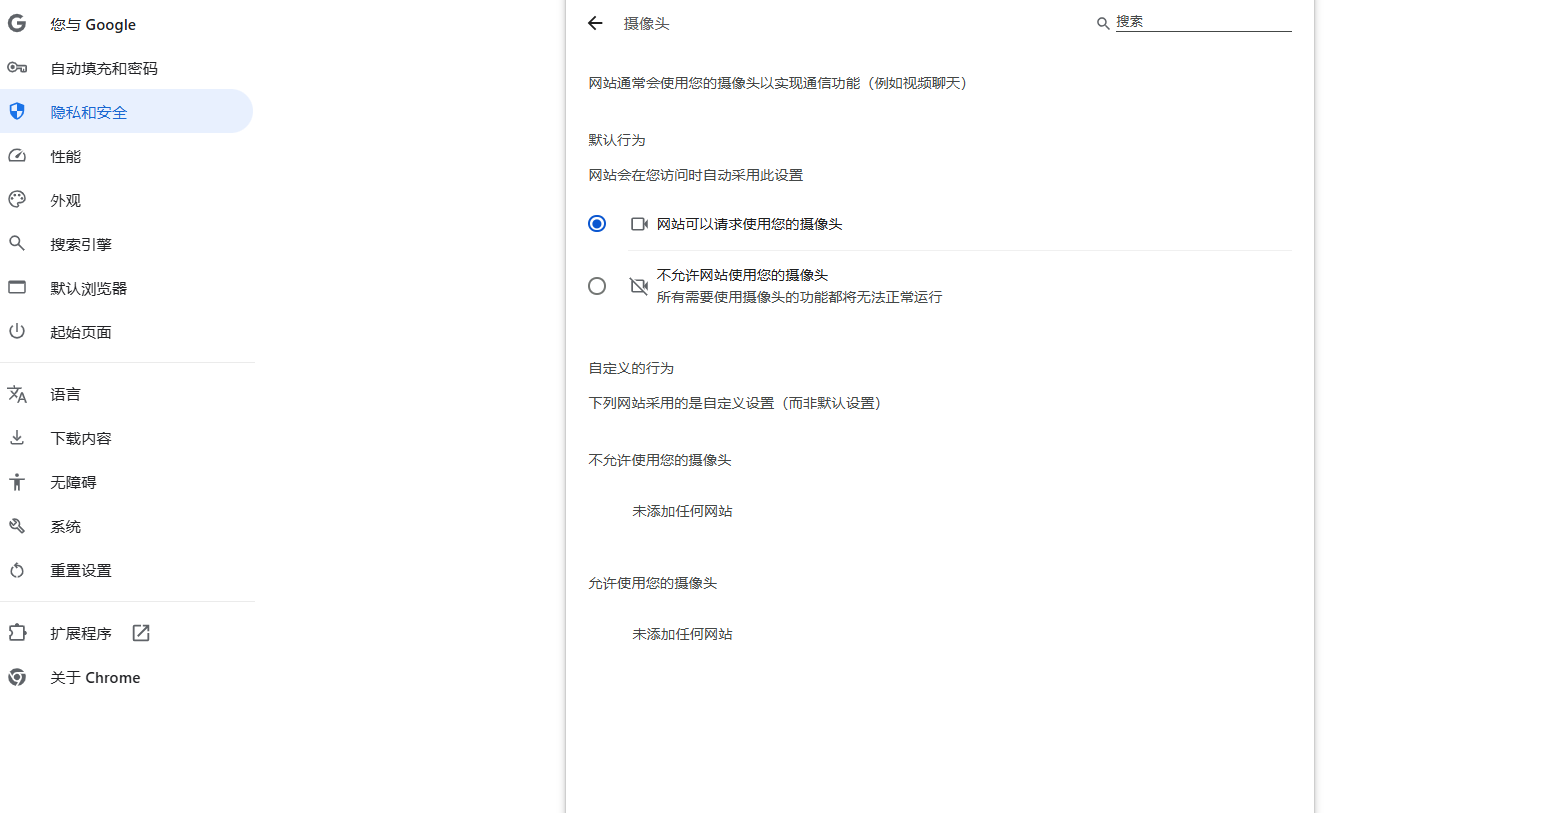
Task: Click the speedometer performance icon
Action: point(17,155)
